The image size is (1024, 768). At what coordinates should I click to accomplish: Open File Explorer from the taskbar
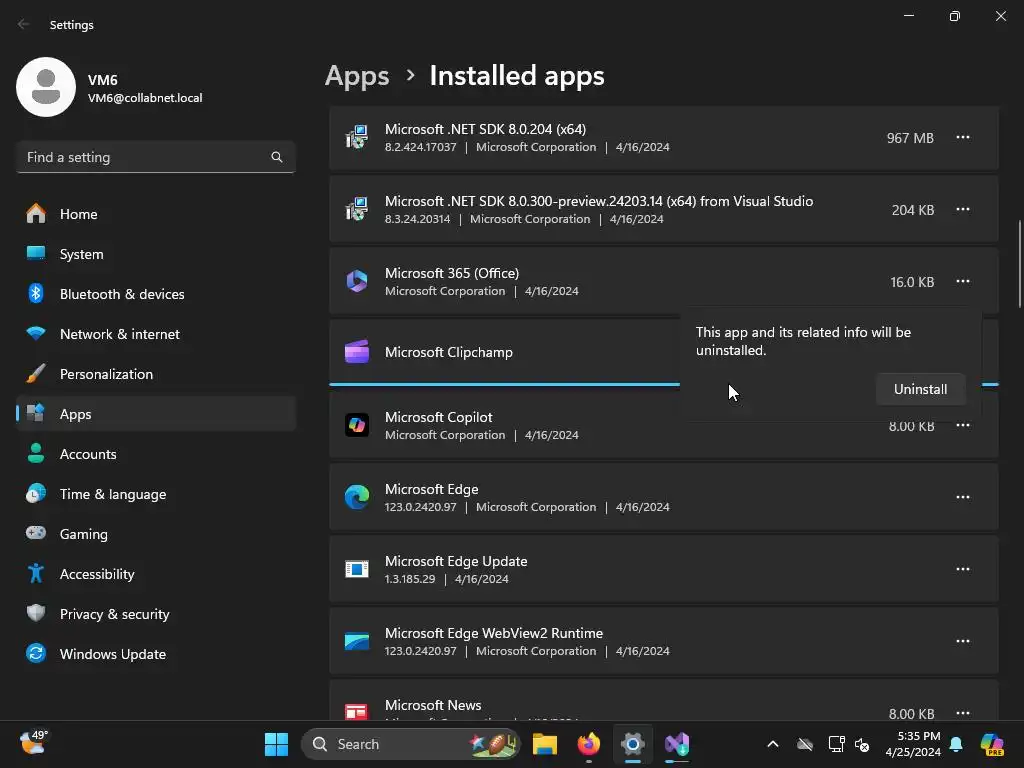545,744
